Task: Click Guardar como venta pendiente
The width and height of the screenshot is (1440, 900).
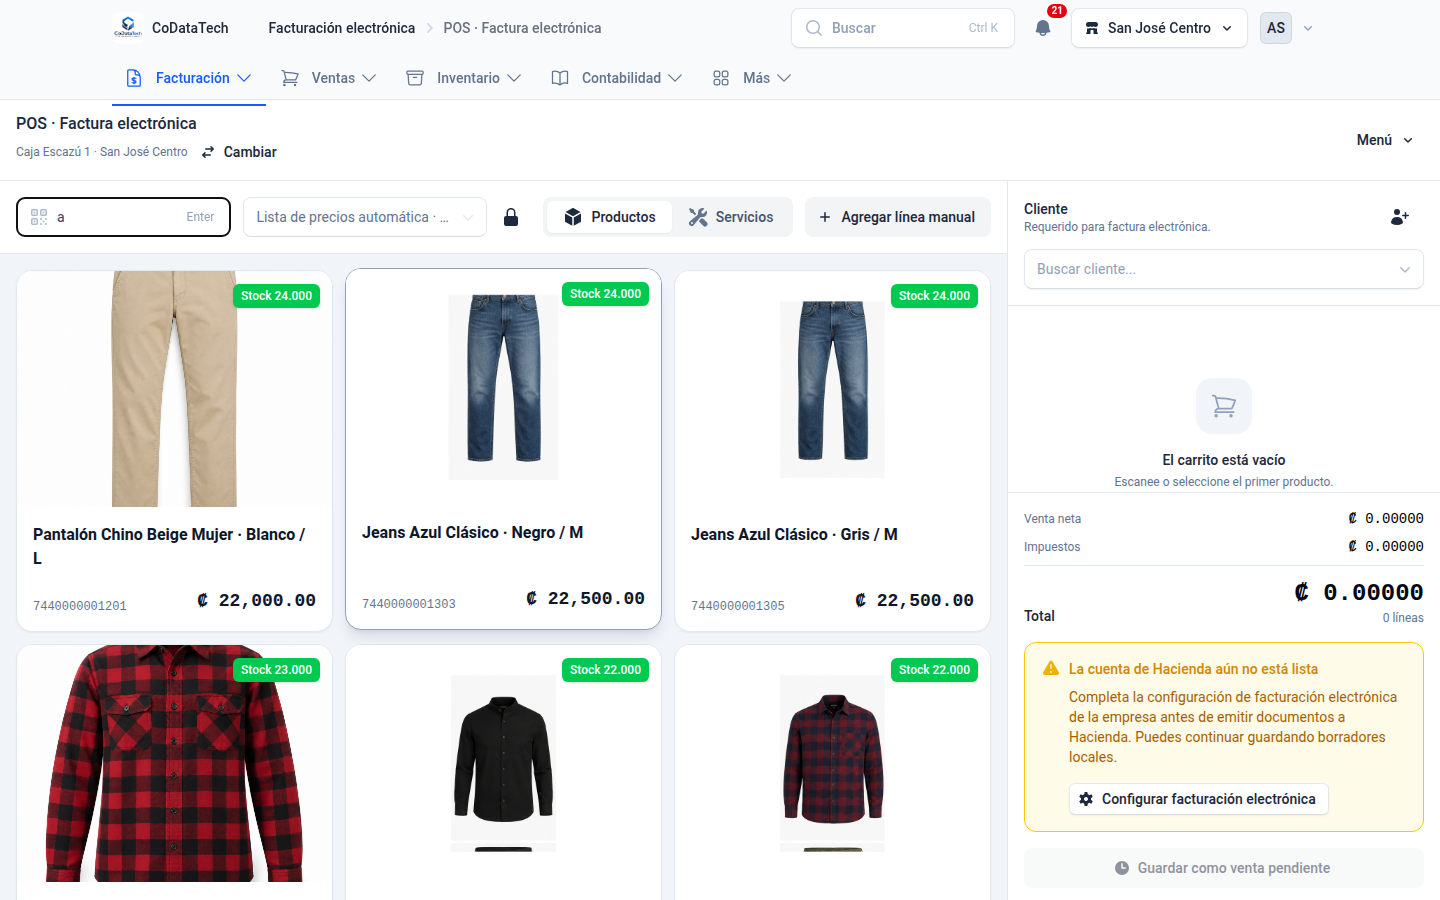Action: (x=1224, y=868)
